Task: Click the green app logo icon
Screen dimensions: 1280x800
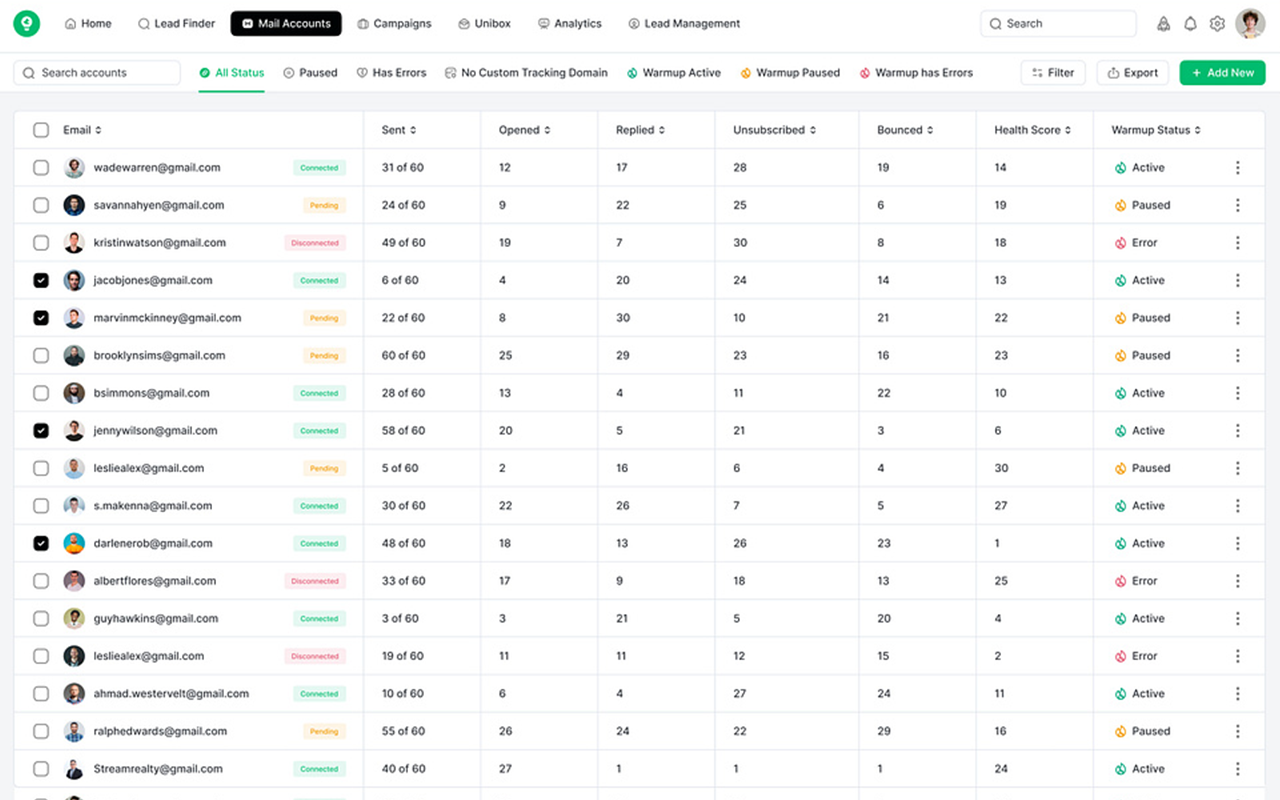Action: (26, 24)
